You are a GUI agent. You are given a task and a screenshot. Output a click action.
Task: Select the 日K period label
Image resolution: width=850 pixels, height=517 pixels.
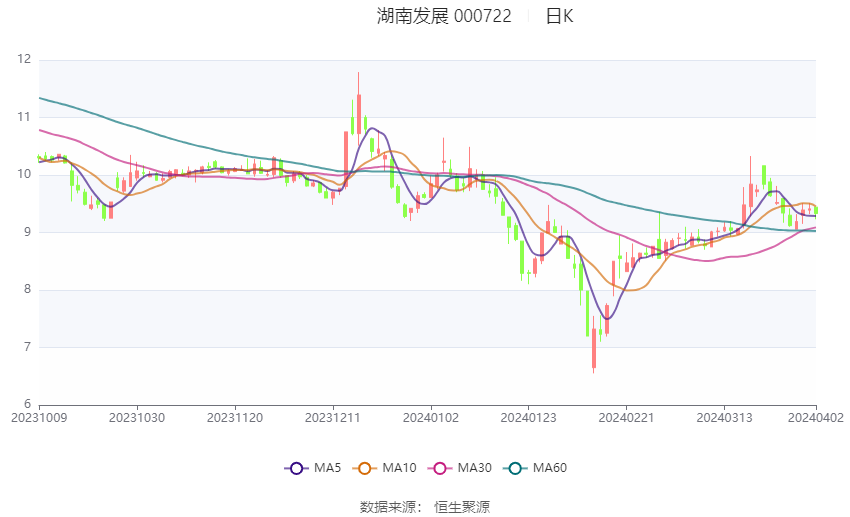[x=559, y=16]
